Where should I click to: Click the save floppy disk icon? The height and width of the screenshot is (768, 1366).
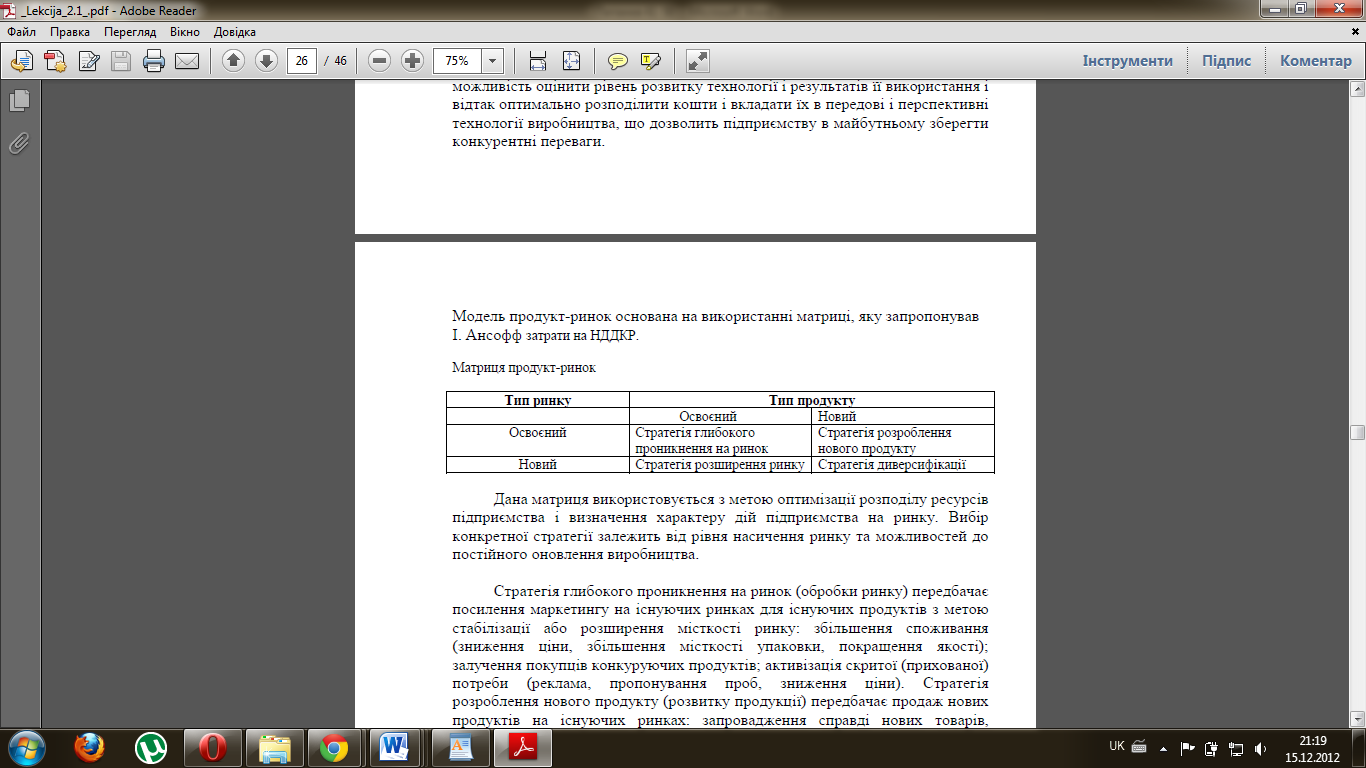[x=121, y=61]
